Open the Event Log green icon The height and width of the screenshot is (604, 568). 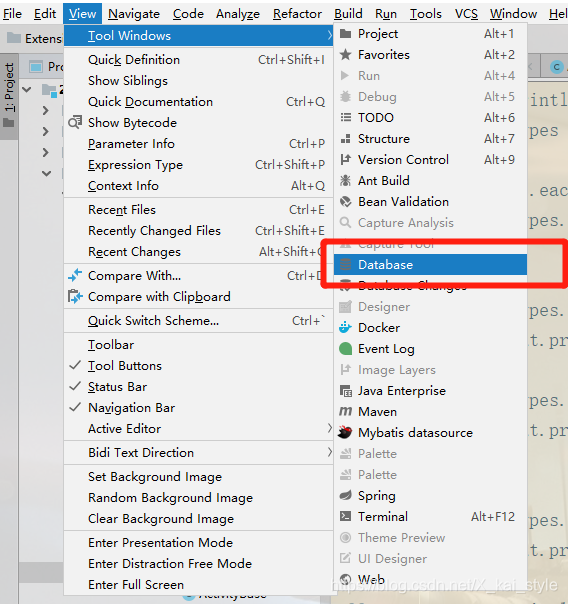click(345, 349)
